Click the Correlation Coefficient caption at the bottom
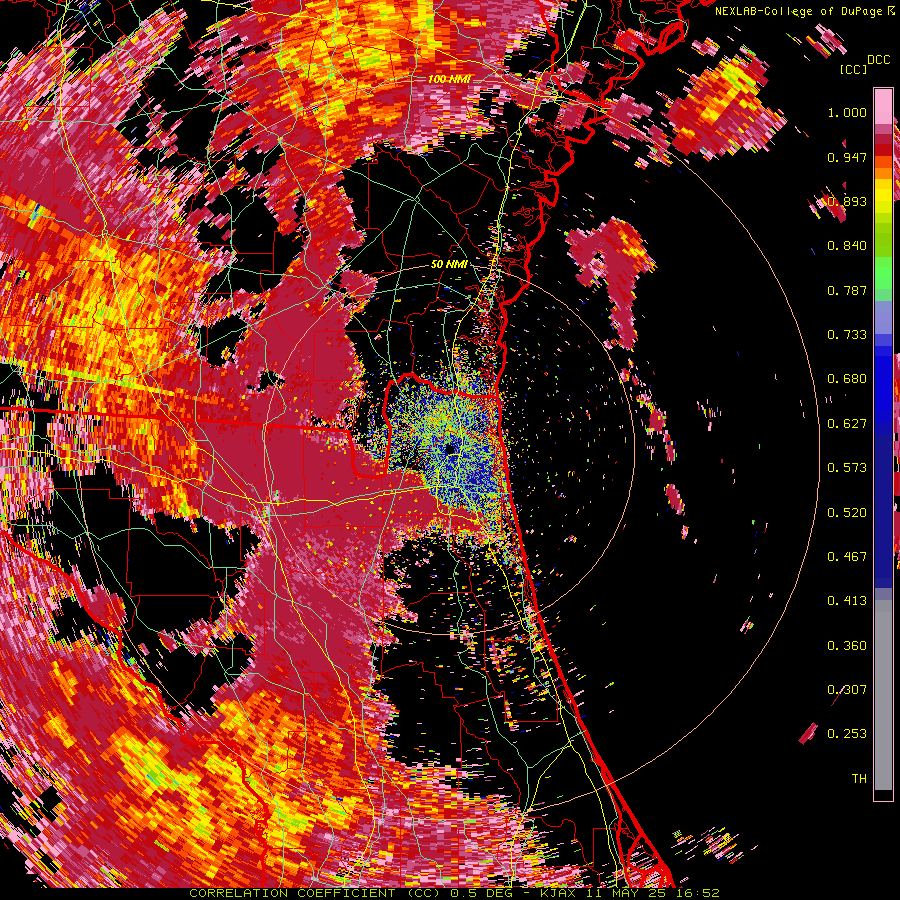The width and height of the screenshot is (900, 900). [454, 893]
